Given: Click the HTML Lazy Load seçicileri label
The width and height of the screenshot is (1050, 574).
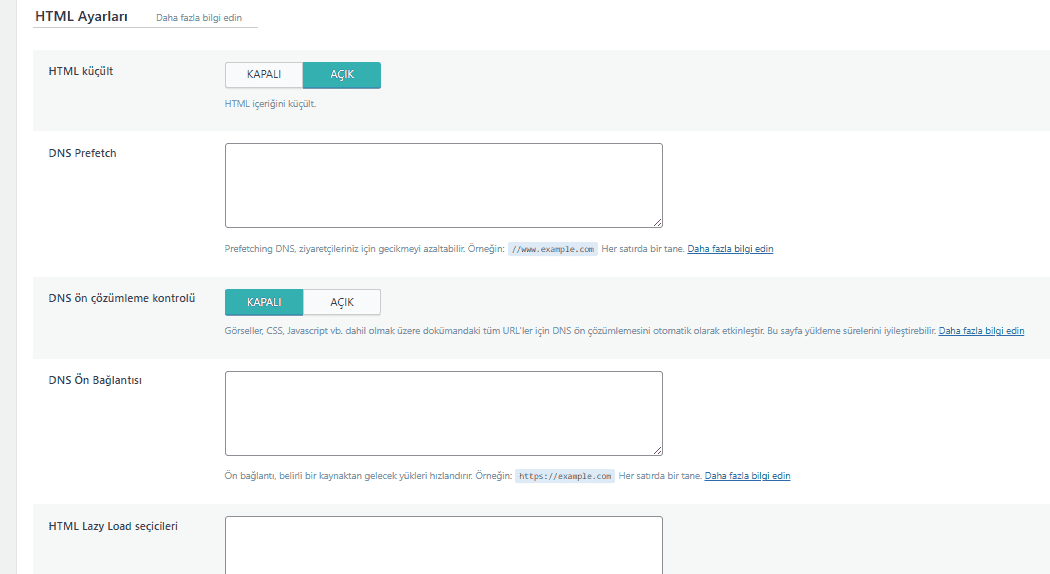Looking at the screenshot, I should pos(113,526).
